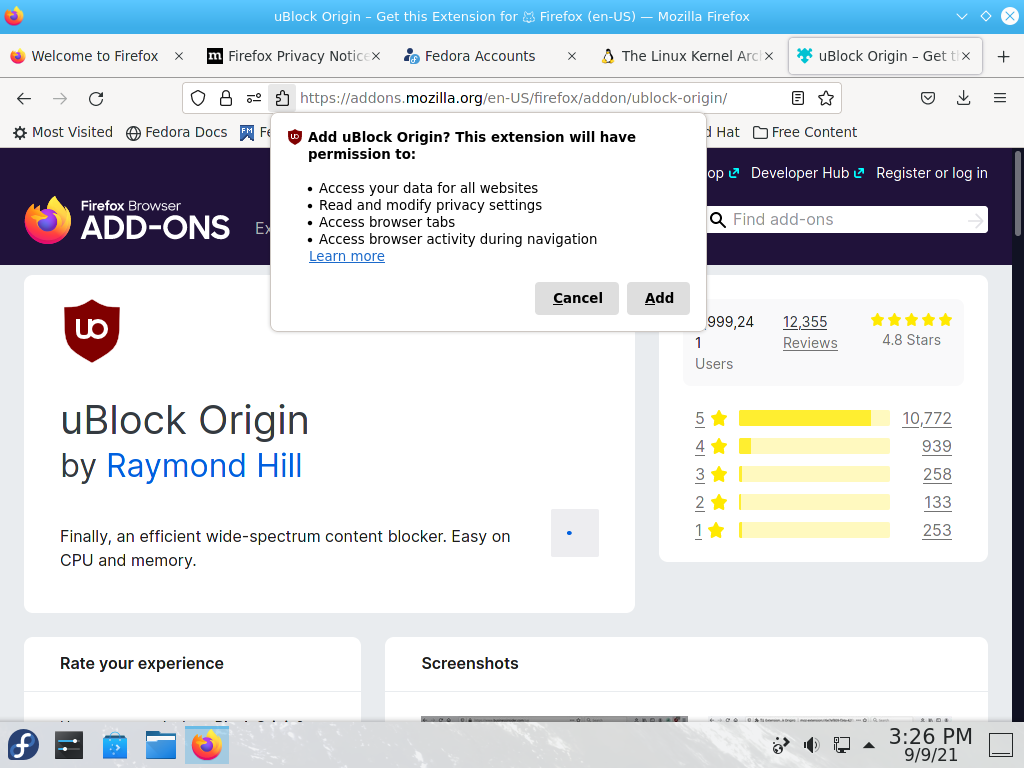This screenshot has height=768, width=1024.
Task: Close the Fedora Accounts tab
Action: pyautogui.click(x=572, y=57)
